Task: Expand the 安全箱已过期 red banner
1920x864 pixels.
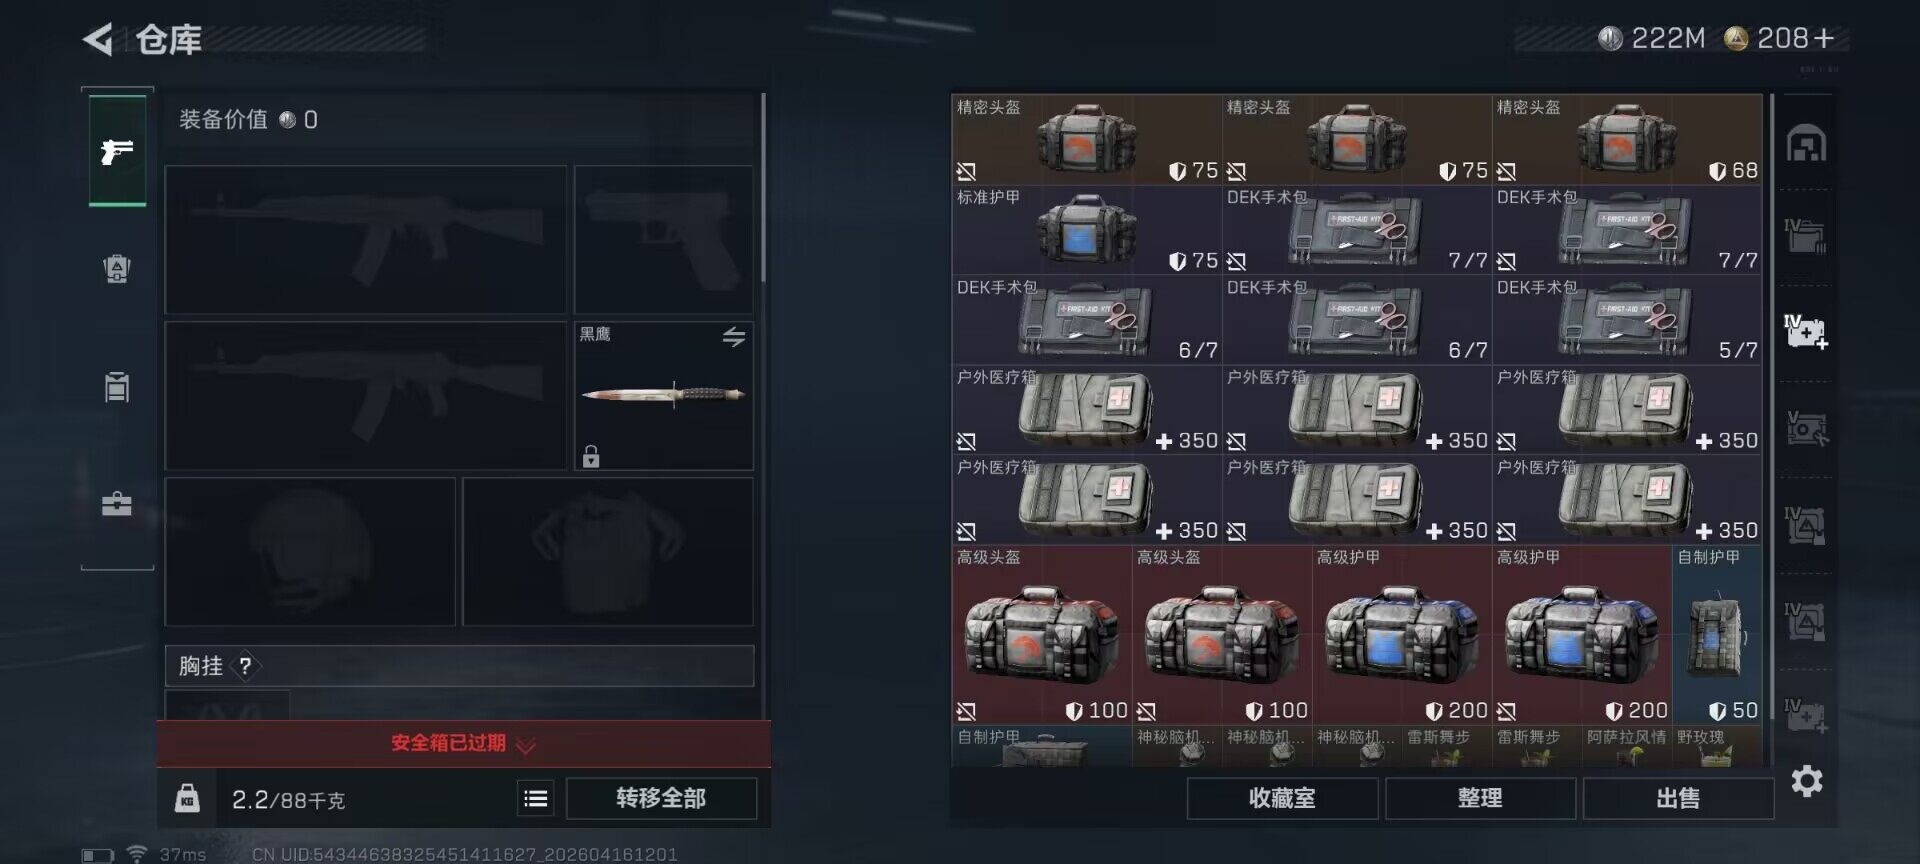Action: 463,743
